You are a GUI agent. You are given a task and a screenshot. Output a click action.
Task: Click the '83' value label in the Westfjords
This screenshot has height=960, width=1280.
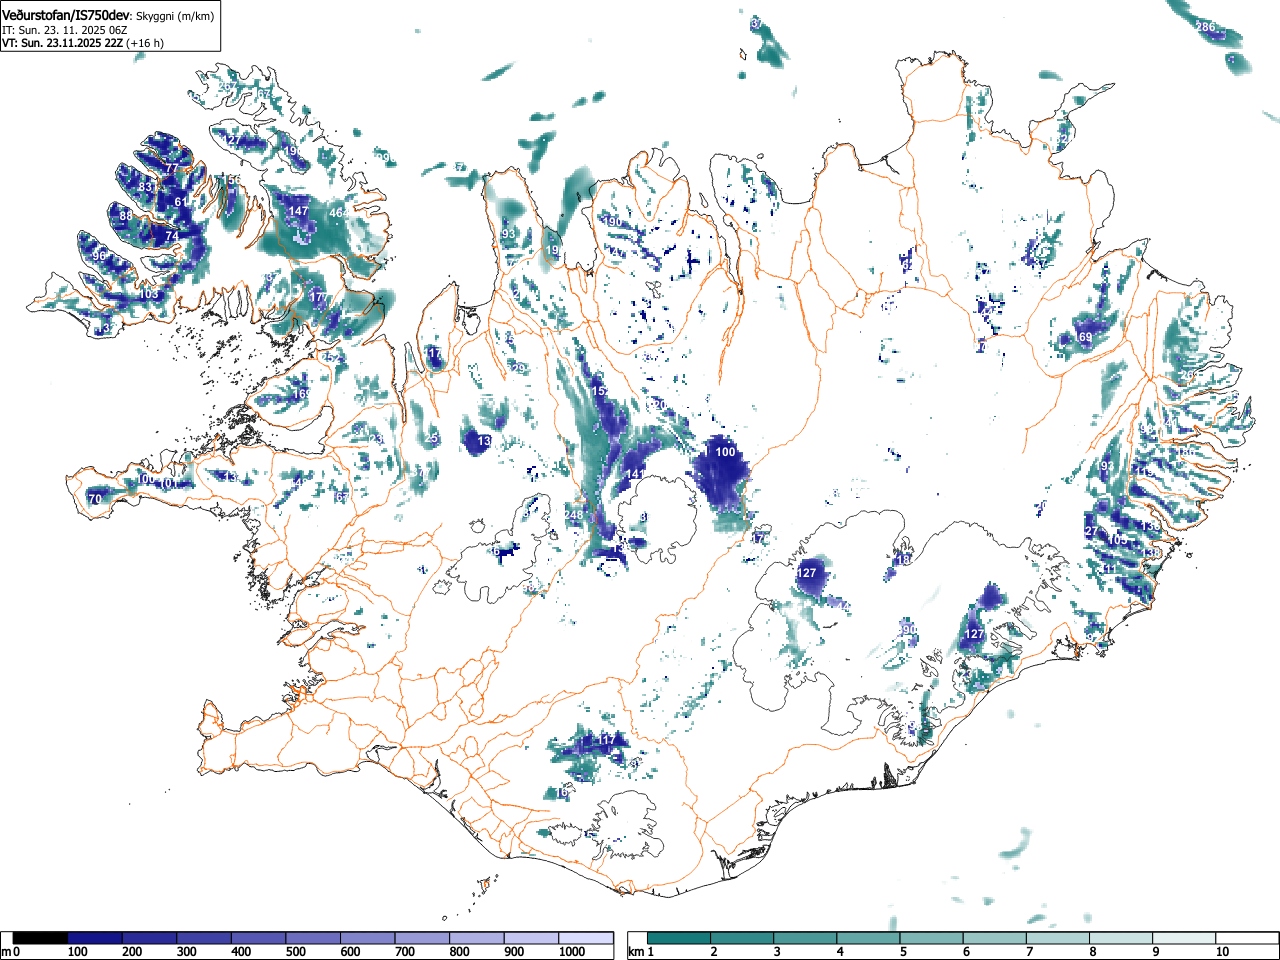pos(145,187)
